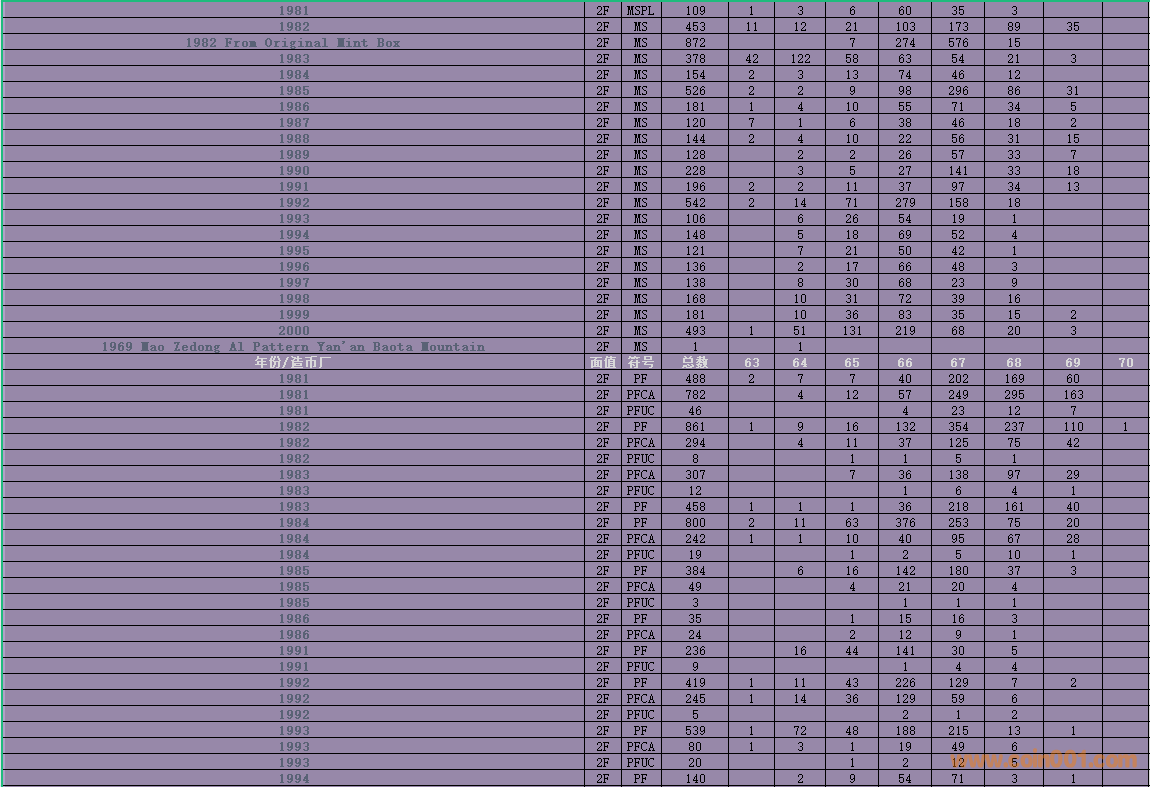This screenshot has width=1150, height=787.
Task: Click the total cell showing 872
Action: [x=695, y=43]
